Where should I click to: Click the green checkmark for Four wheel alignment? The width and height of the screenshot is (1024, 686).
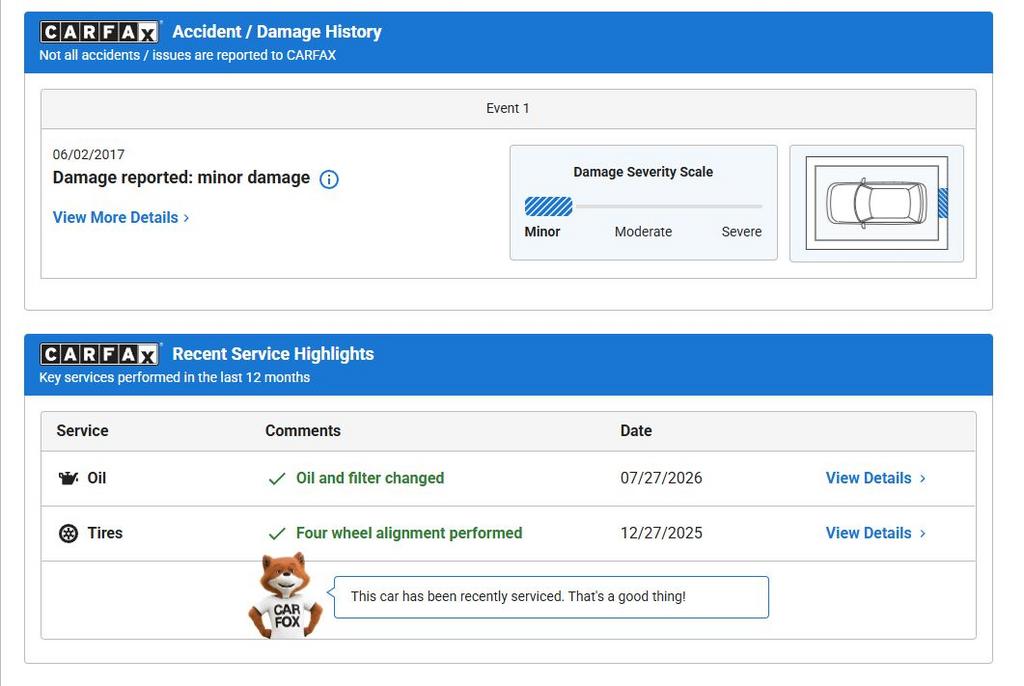tap(277, 534)
